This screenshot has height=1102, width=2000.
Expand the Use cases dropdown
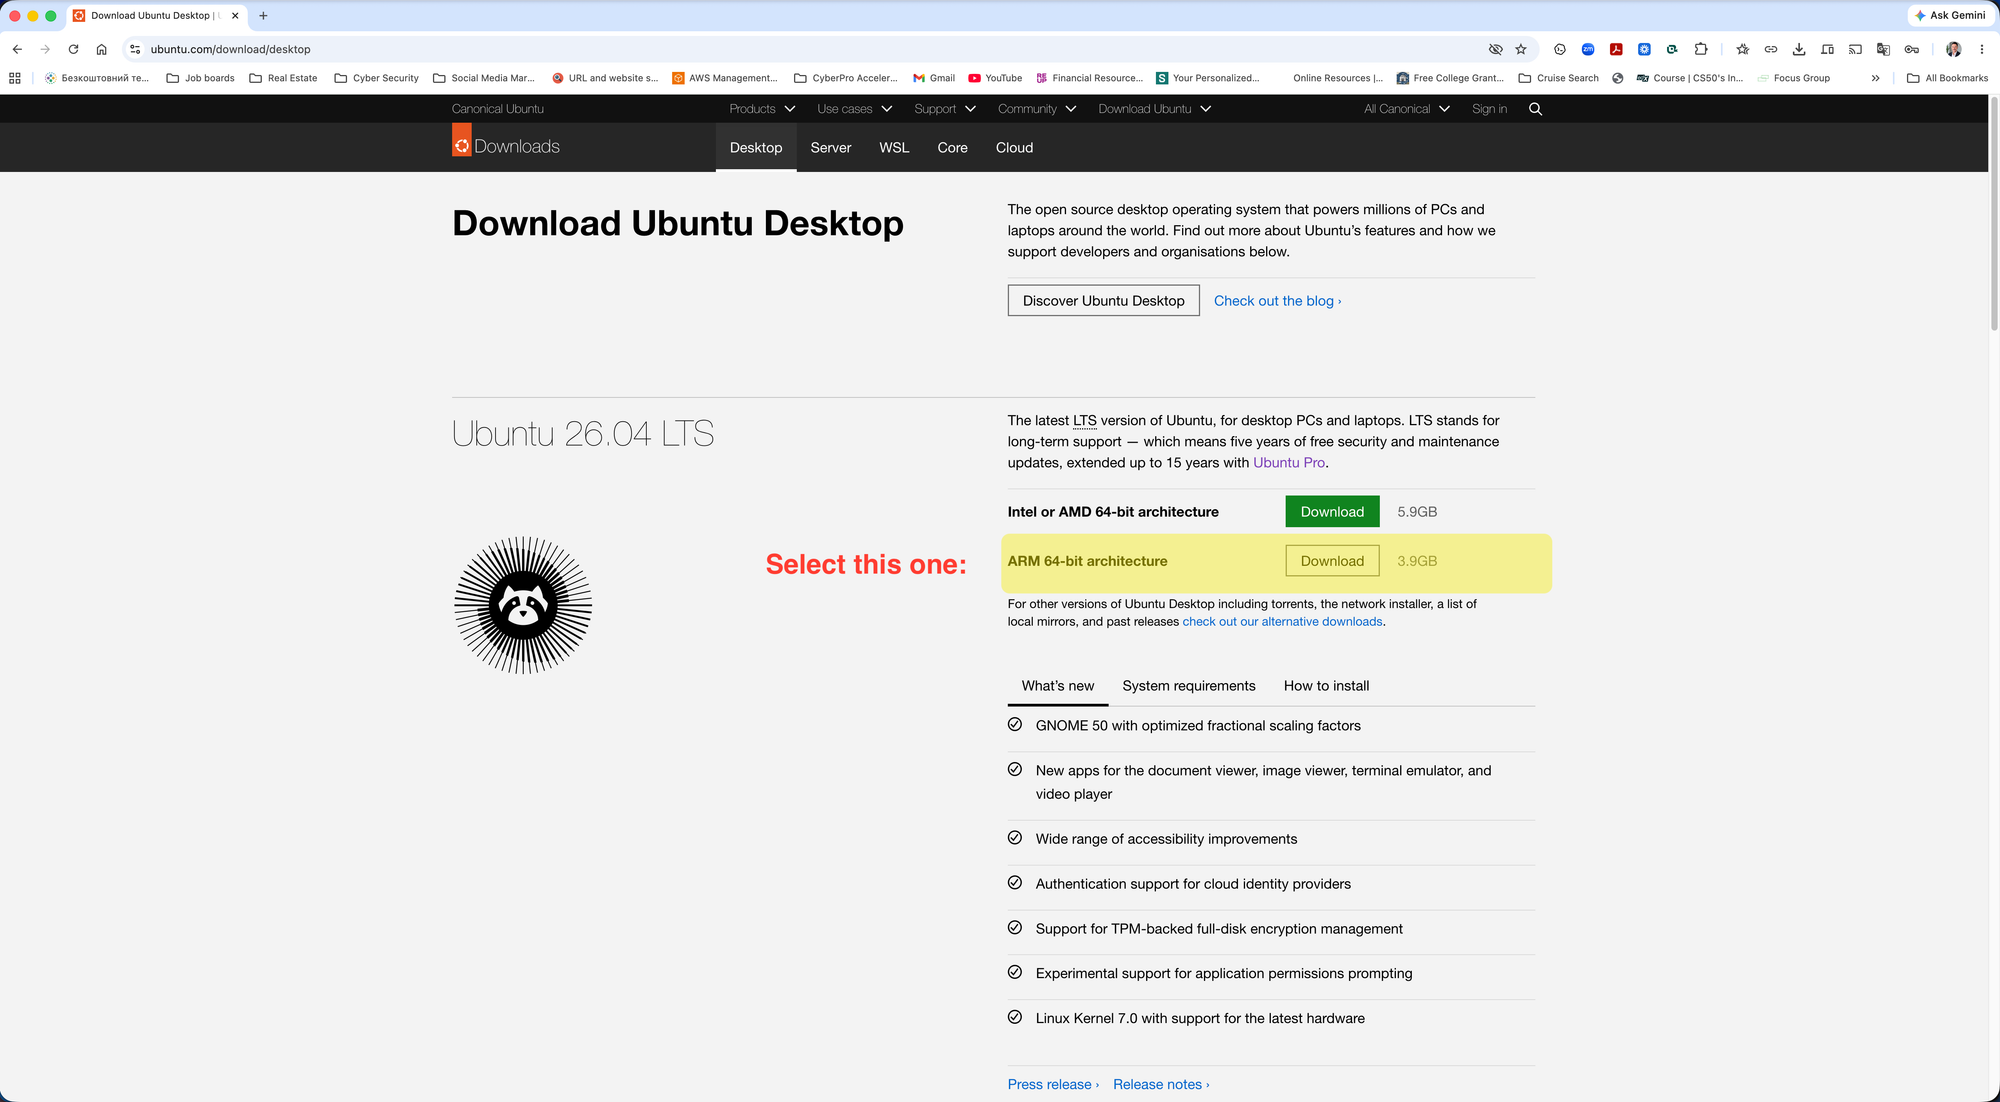[854, 109]
